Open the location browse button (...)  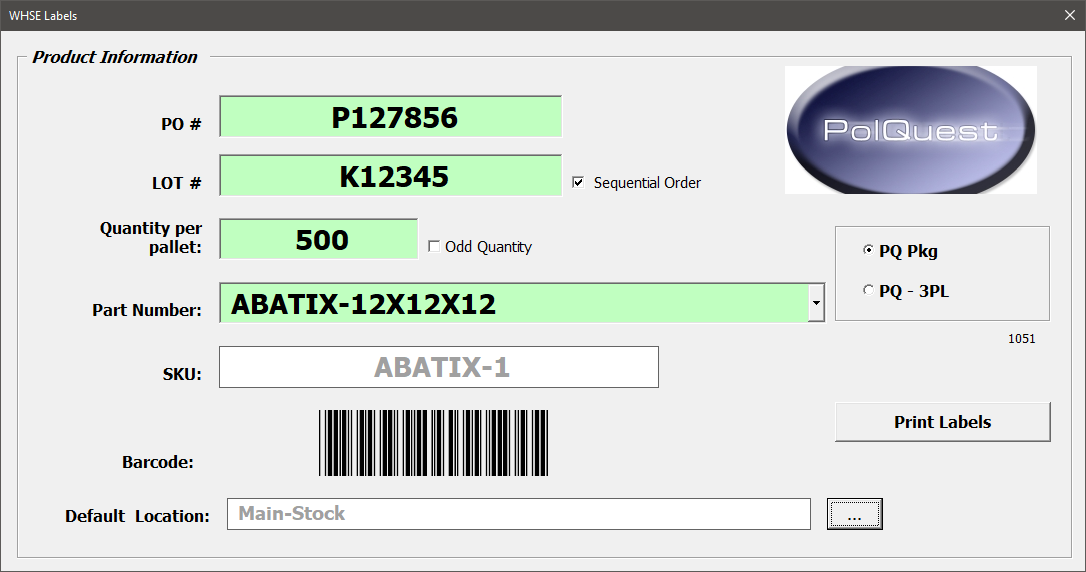pos(854,515)
